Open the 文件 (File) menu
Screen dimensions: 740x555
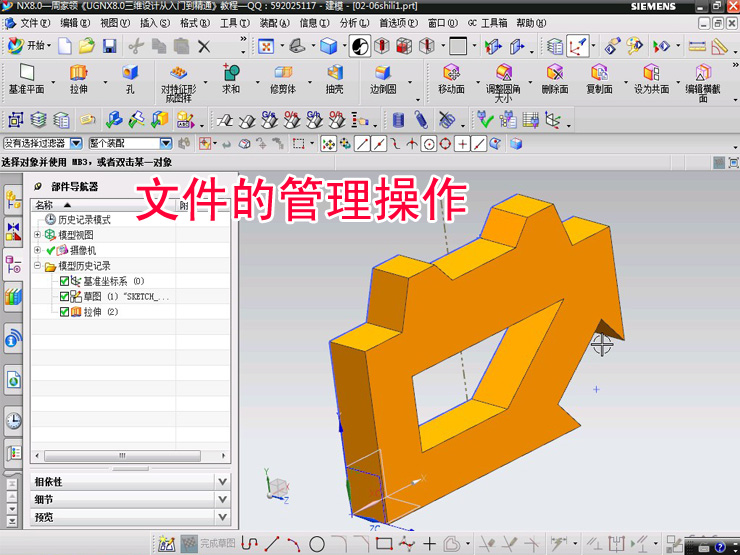coord(34,22)
